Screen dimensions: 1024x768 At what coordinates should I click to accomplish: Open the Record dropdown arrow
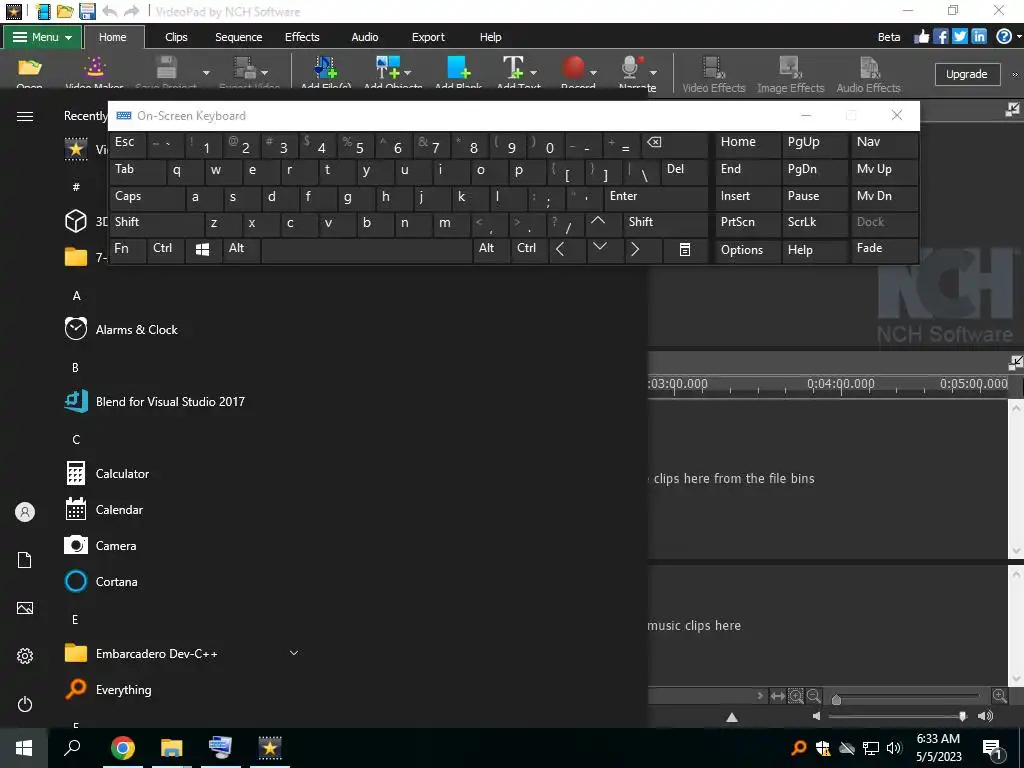tap(593, 72)
